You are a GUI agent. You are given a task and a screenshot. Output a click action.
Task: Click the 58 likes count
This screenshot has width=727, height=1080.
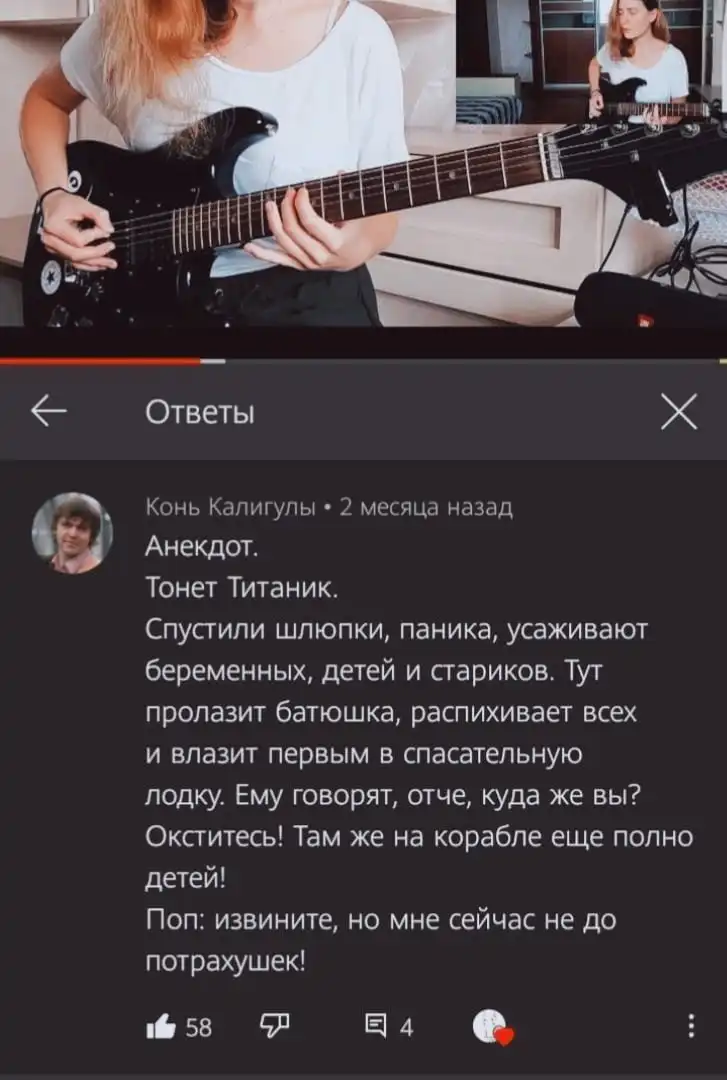tap(198, 1028)
